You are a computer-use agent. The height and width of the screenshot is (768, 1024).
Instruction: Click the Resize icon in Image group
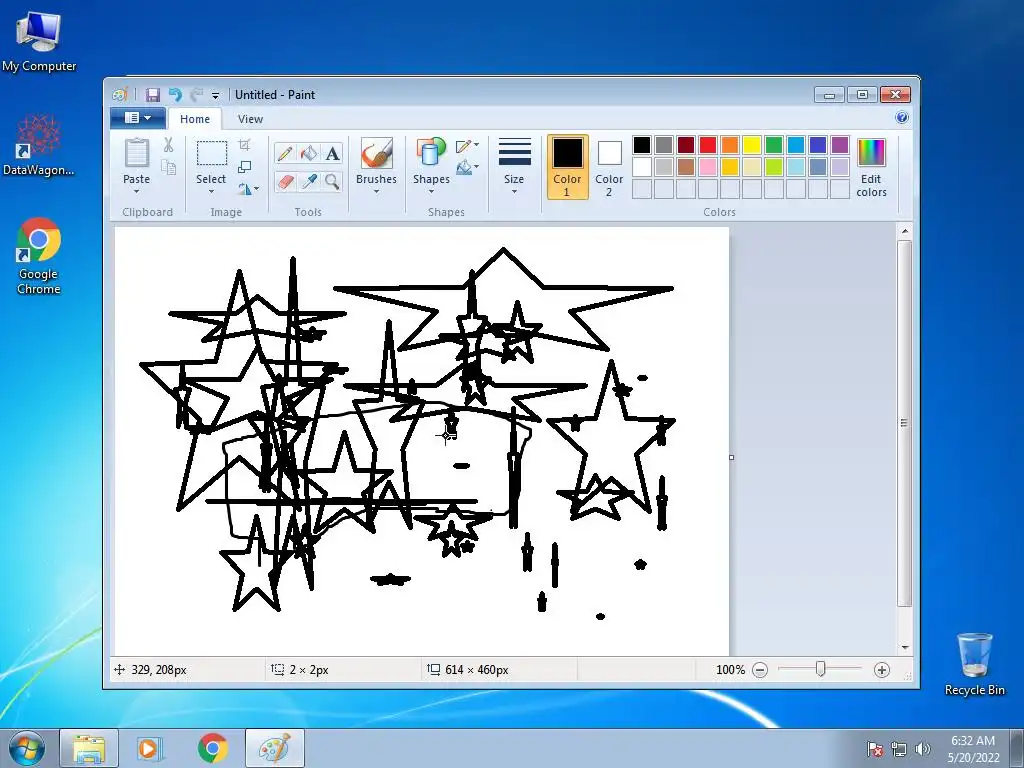(245, 167)
